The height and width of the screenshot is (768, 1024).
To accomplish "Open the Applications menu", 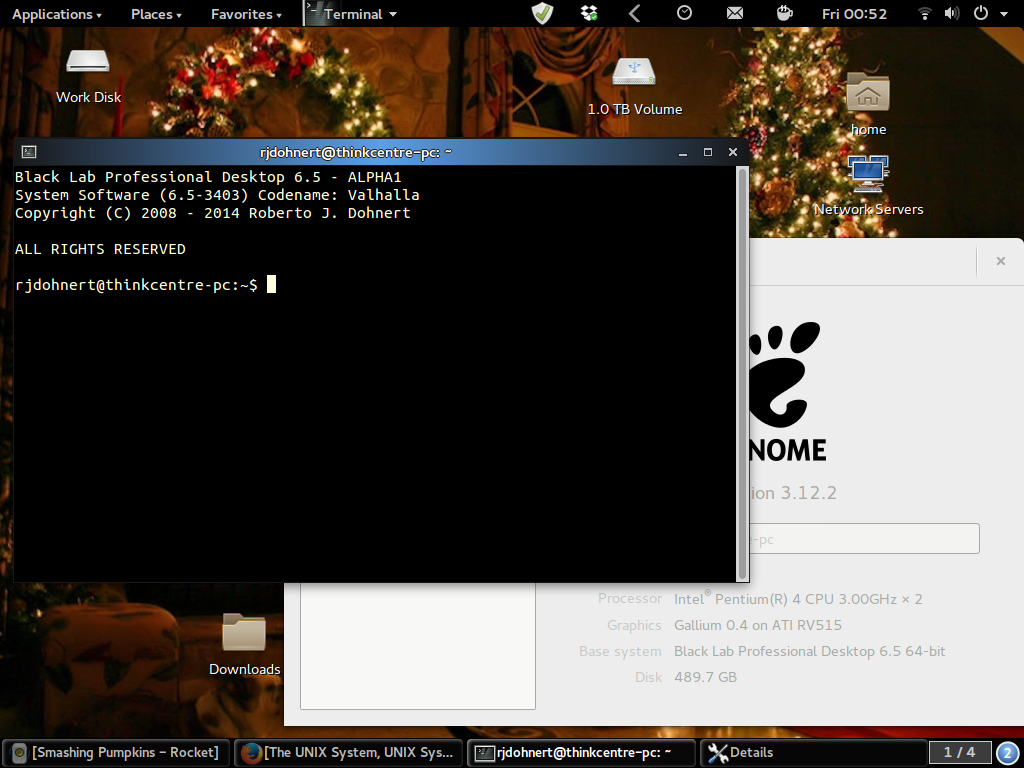I will coord(57,14).
